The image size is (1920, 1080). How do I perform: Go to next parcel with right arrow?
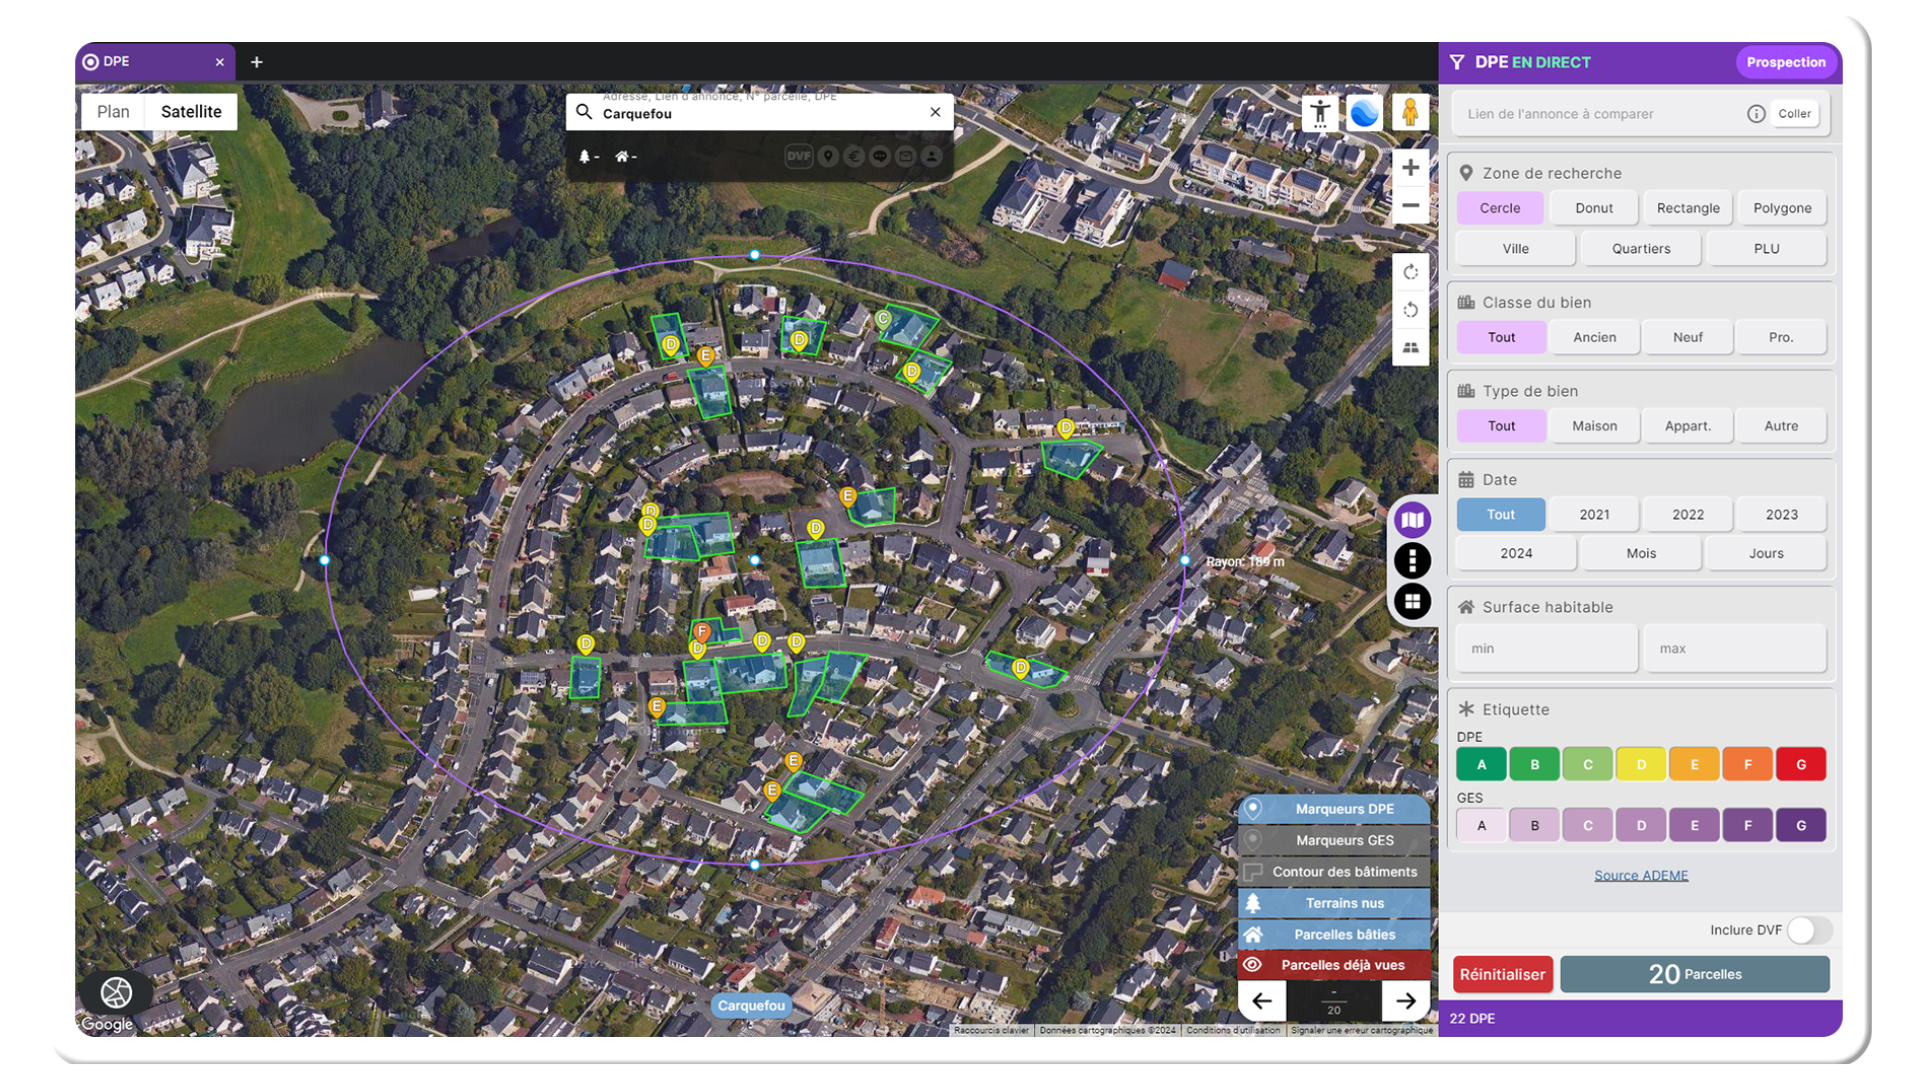click(x=1405, y=1000)
